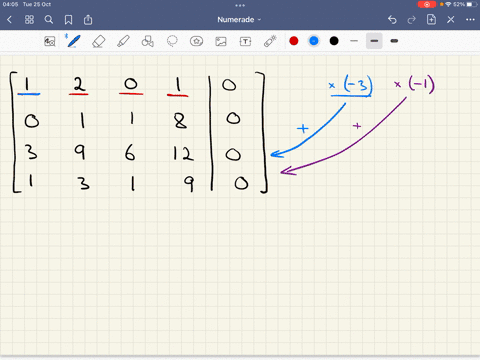Choose the red pen color
Viewport: 480px width, 360px height.
(294, 41)
